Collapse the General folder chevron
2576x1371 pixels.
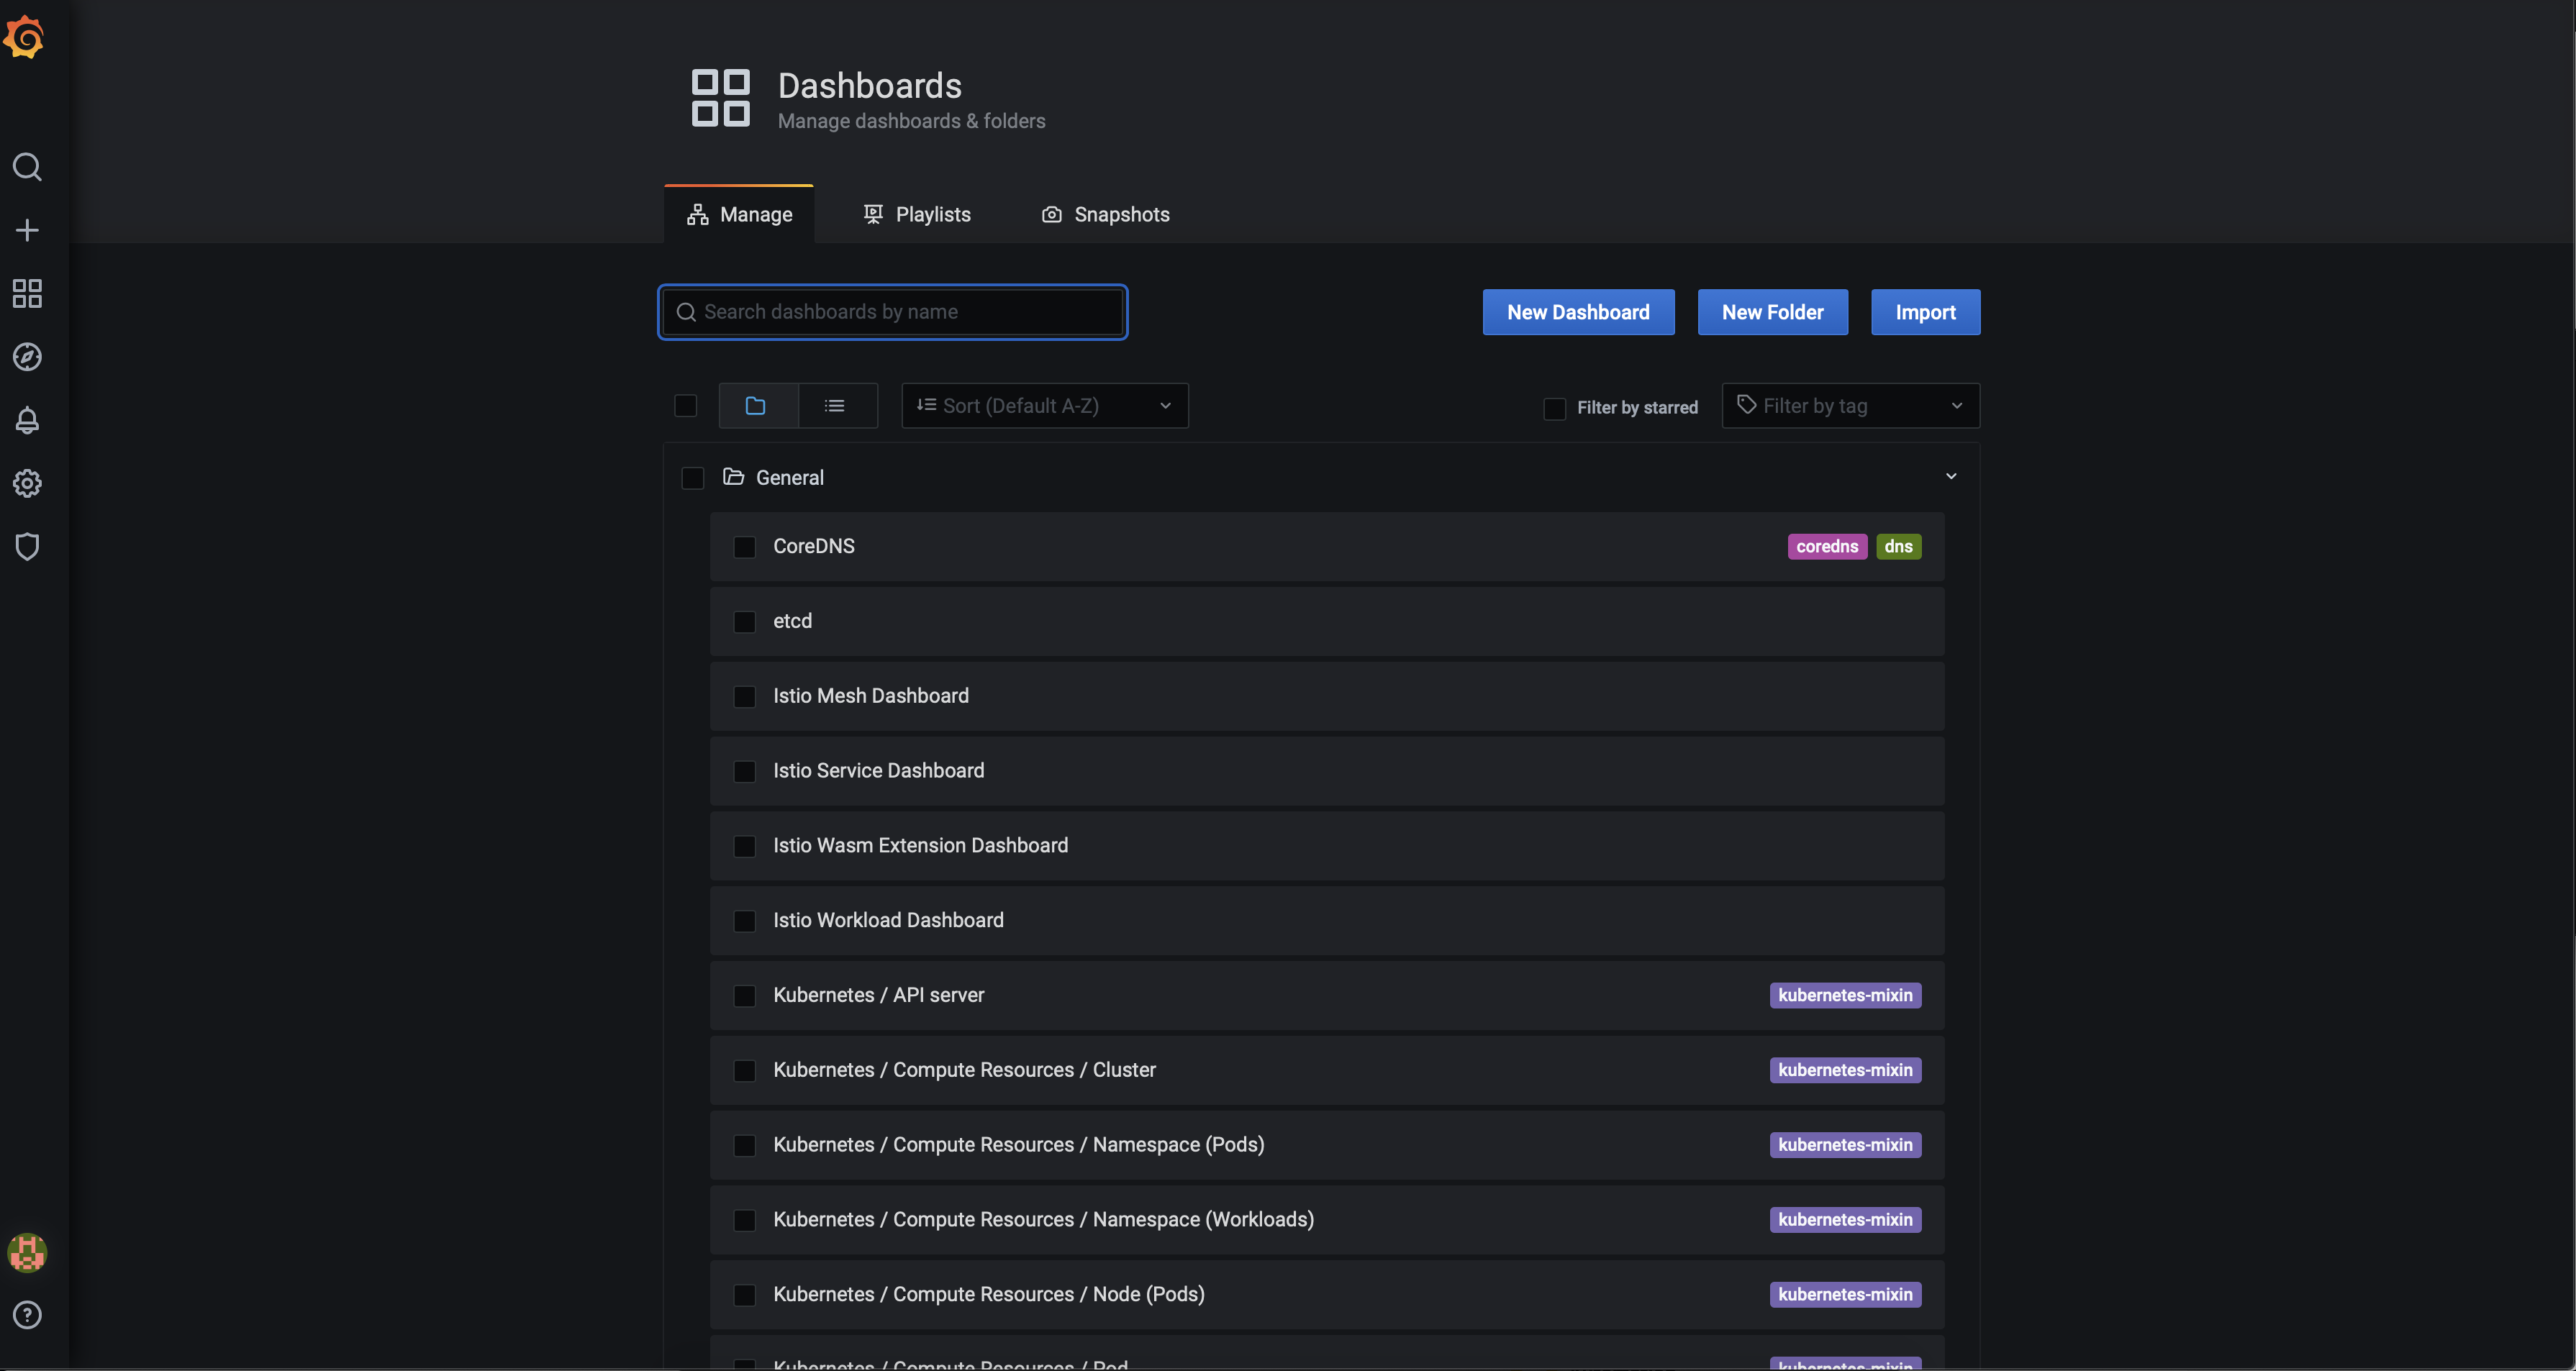click(x=1950, y=477)
